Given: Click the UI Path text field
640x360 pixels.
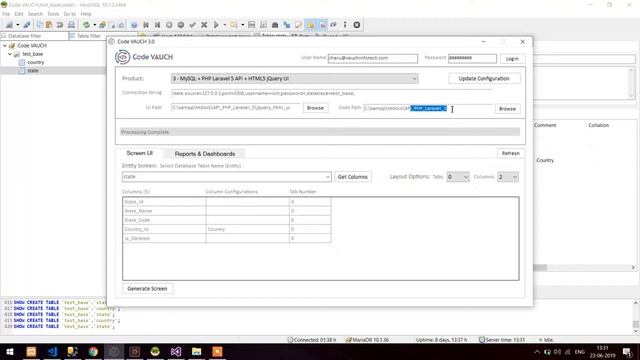Looking at the screenshot, I should (x=236, y=108).
